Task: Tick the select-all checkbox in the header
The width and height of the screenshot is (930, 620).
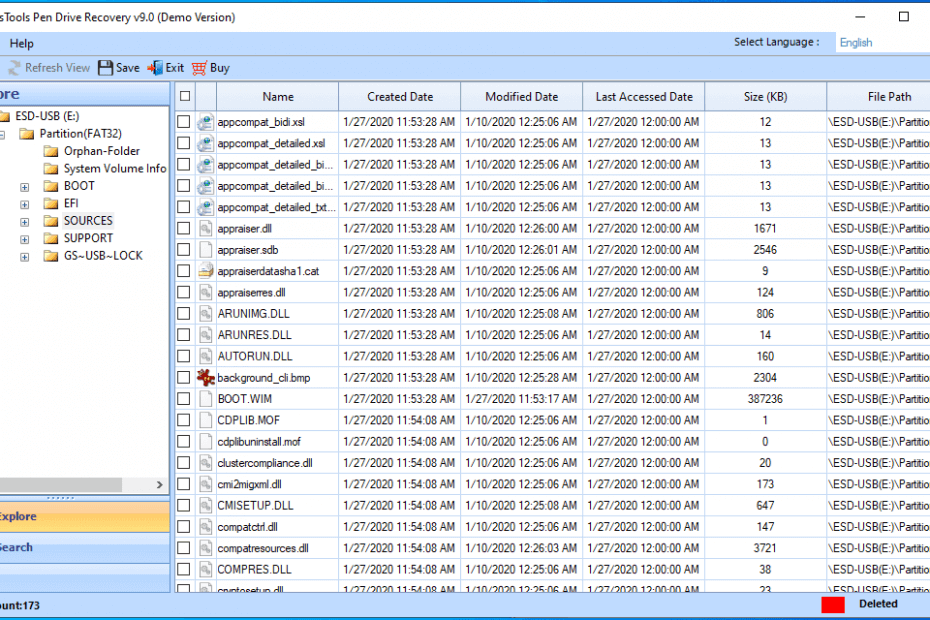Action: click(x=185, y=96)
